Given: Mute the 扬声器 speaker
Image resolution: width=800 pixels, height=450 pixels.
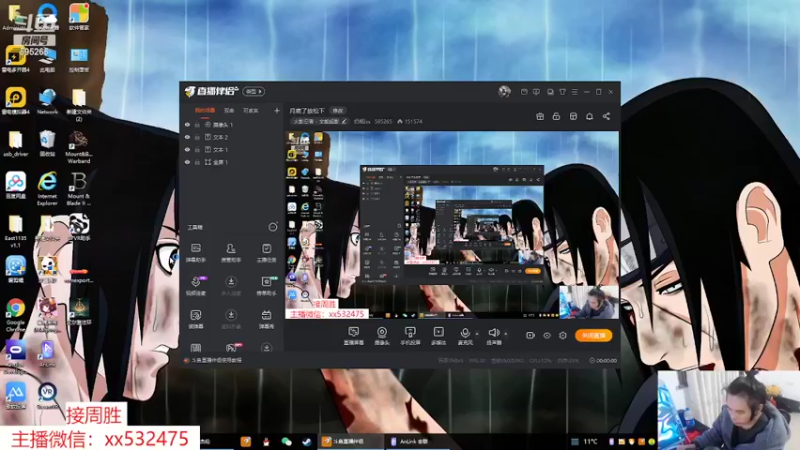Looking at the screenshot, I should click(493, 336).
